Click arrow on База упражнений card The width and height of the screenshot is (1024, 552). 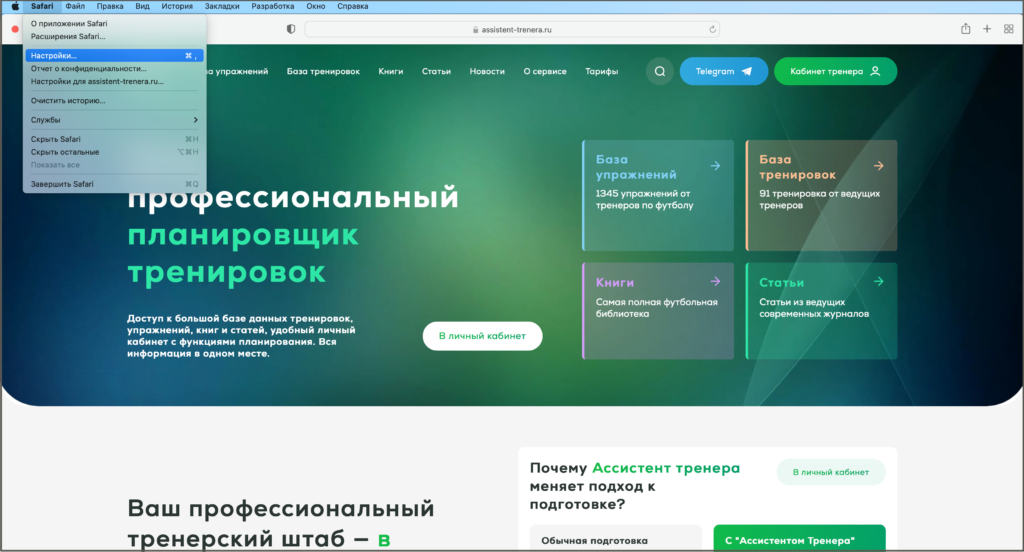(x=715, y=166)
